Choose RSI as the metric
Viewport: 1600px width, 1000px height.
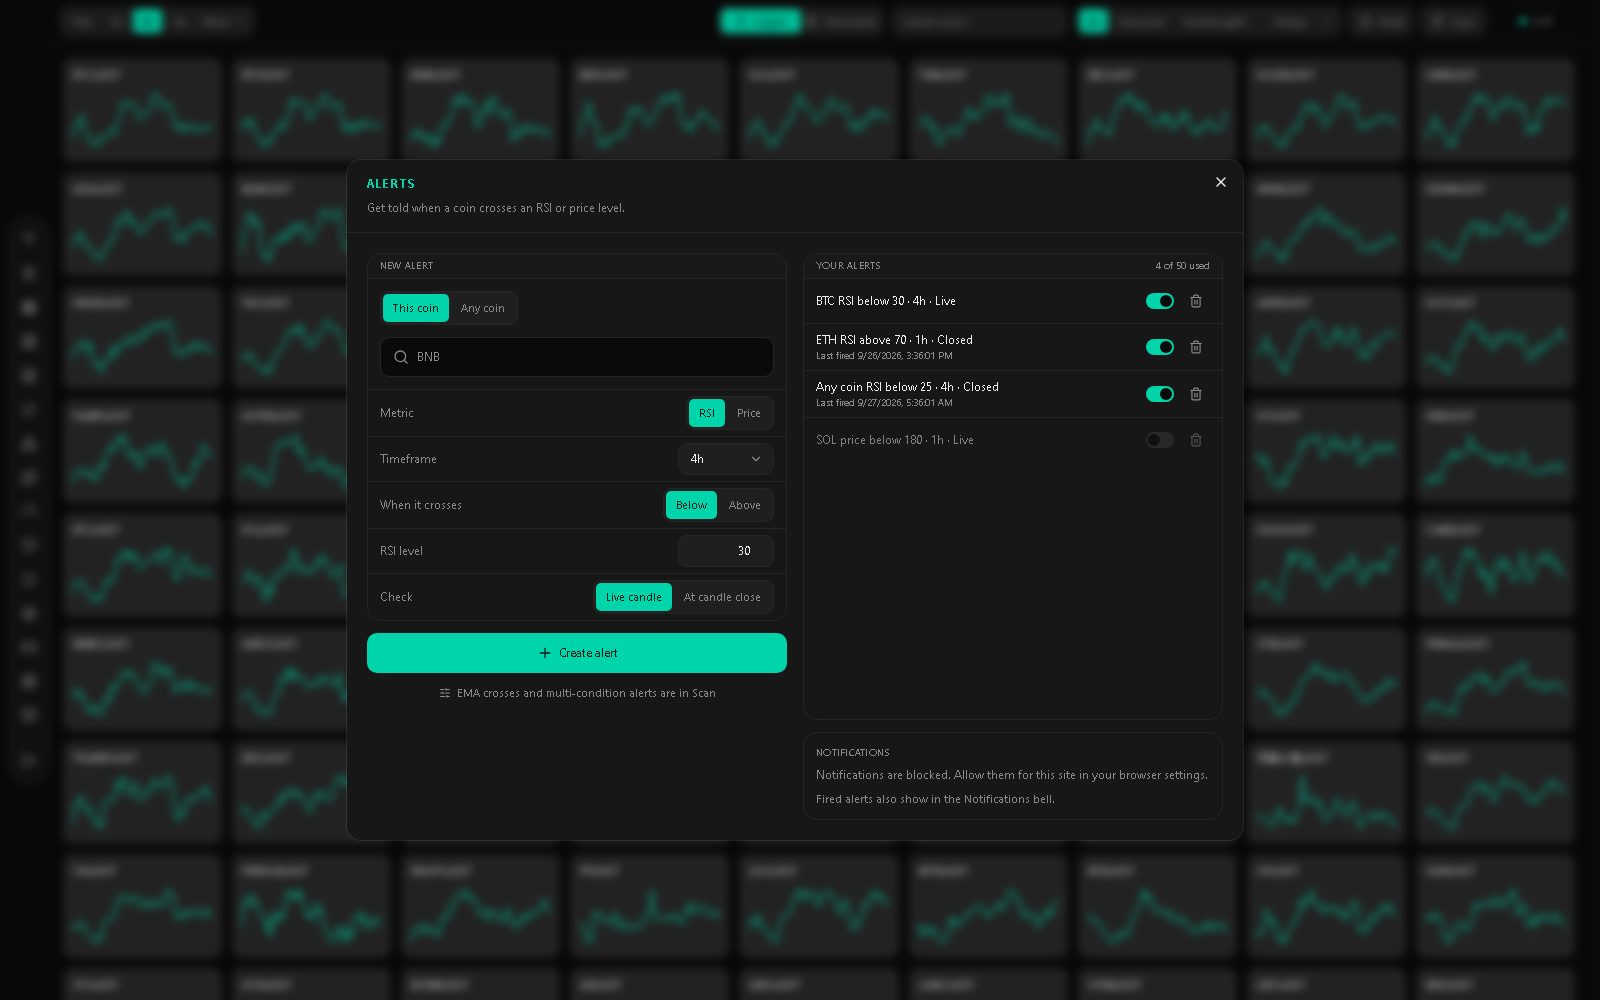click(707, 413)
